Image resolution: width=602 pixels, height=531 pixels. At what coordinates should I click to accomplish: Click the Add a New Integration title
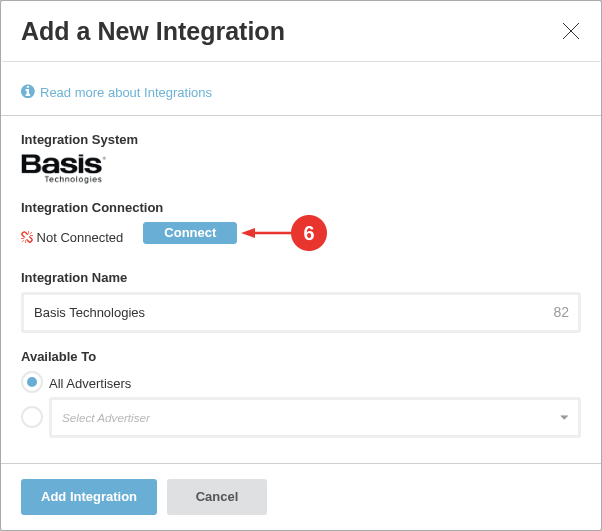pyautogui.click(x=153, y=31)
